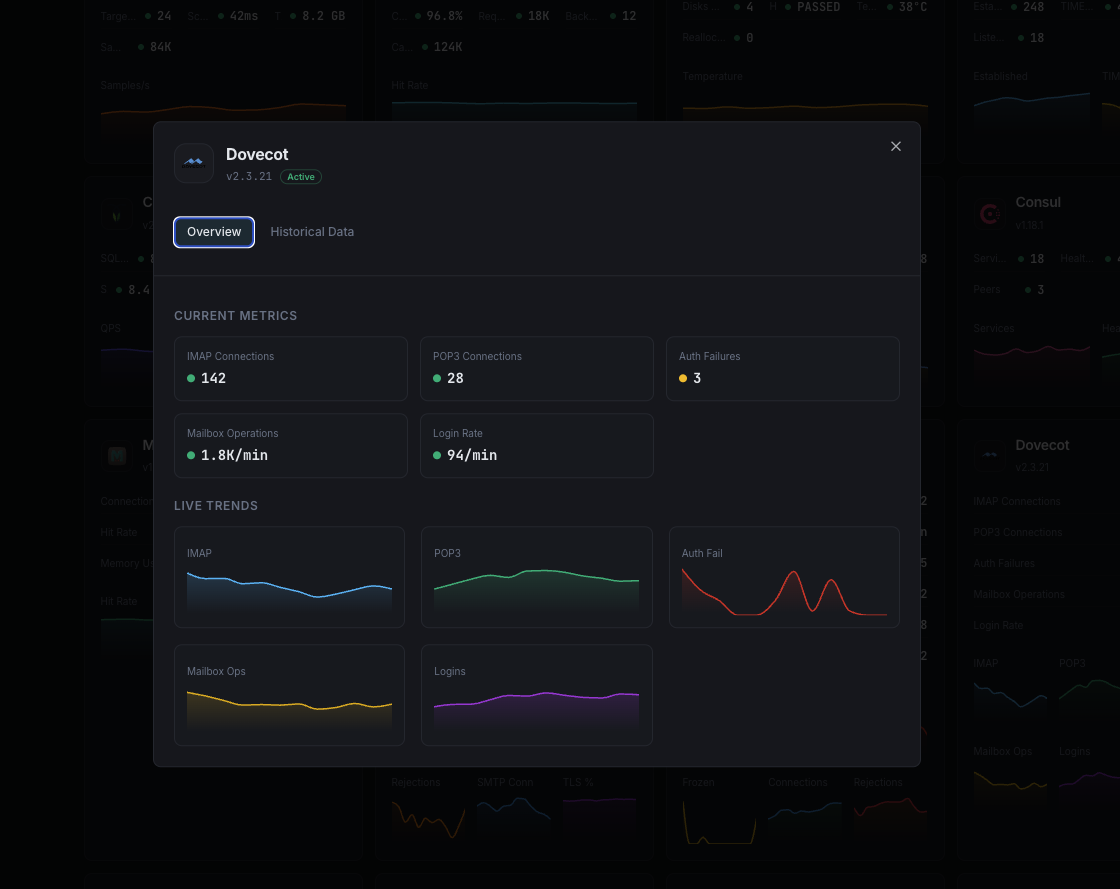The width and height of the screenshot is (1120, 889).
Task: Switch to the Historical Data tab
Action: (x=312, y=232)
